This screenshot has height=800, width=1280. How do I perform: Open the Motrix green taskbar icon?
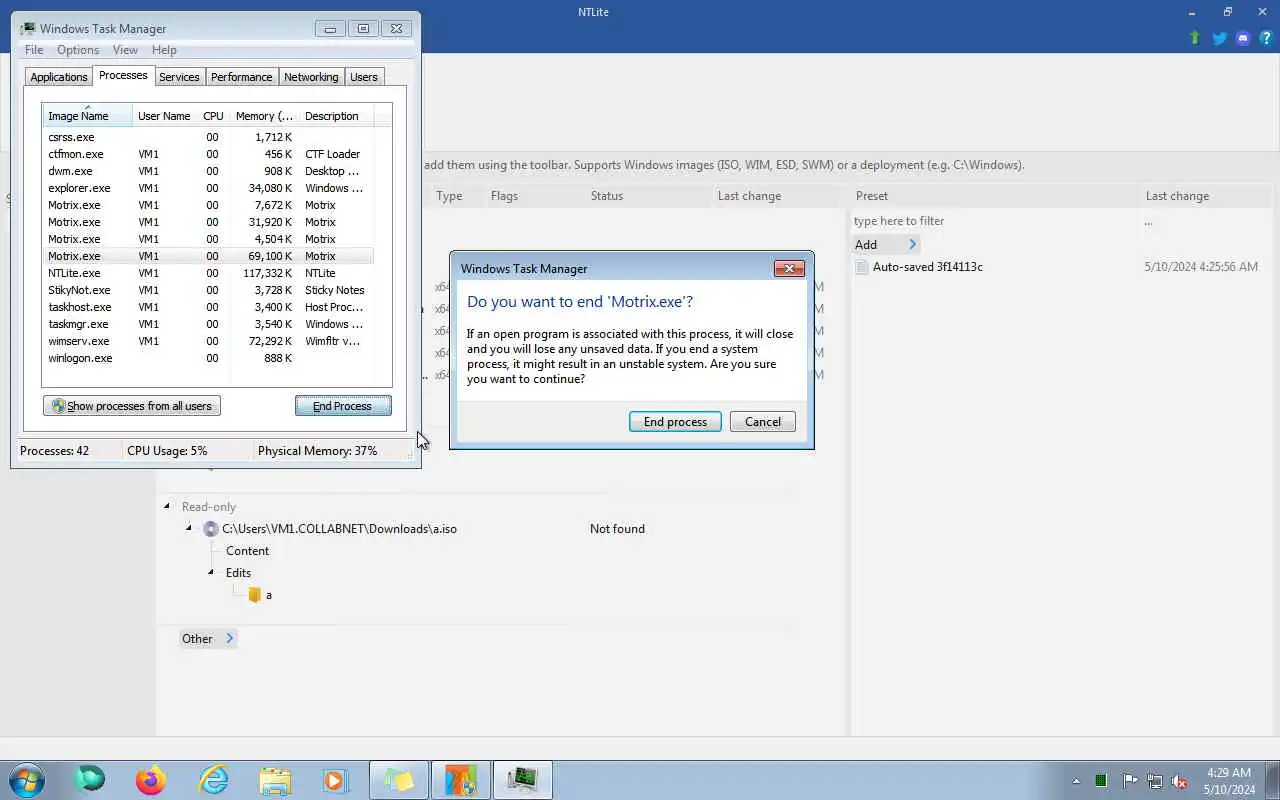tap(89, 780)
